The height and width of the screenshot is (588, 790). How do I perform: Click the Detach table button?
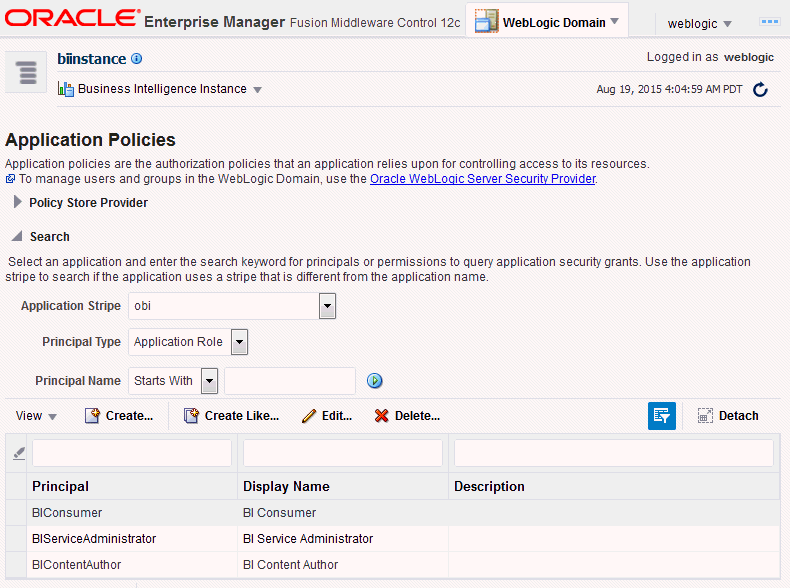pos(728,416)
